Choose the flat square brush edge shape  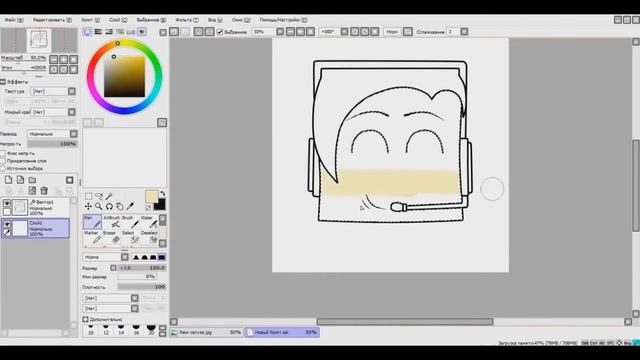pos(162,257)
